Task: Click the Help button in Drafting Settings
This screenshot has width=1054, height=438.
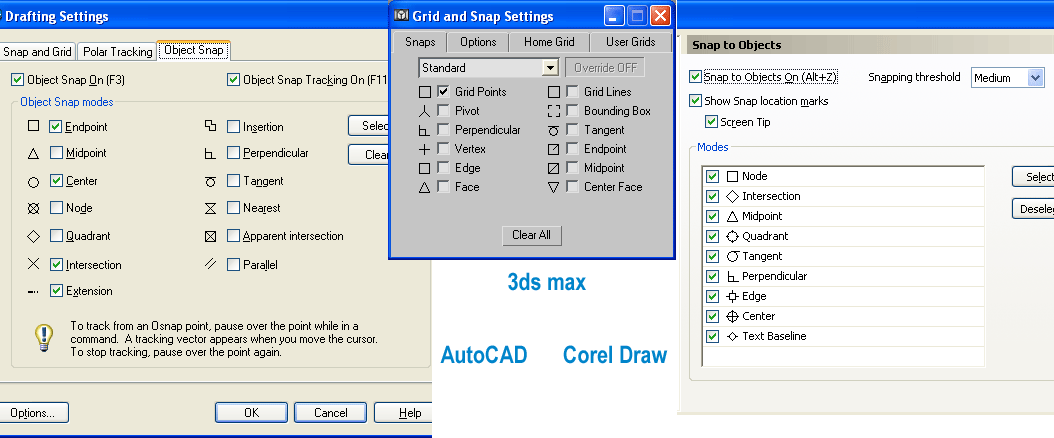Action: click(x=403, y=412)
